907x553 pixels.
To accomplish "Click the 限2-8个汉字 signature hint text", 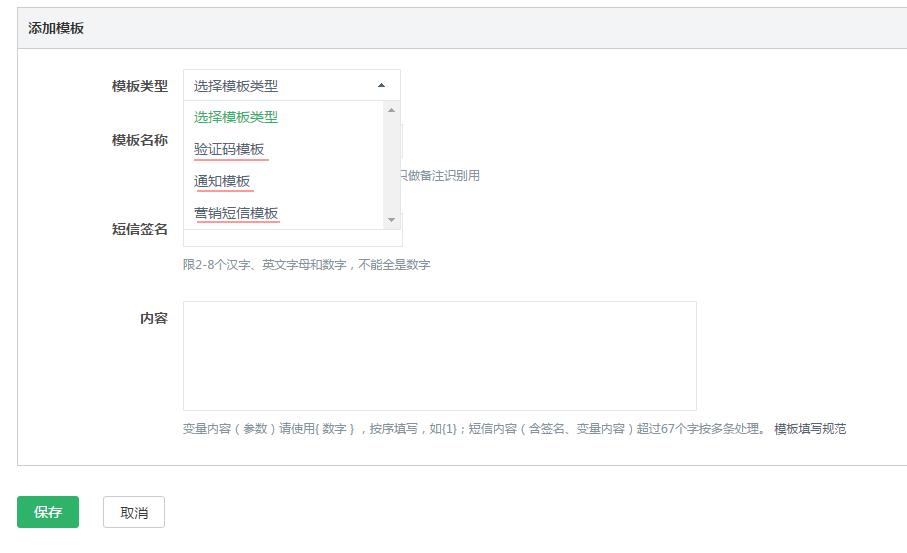I will click(306, 265).
